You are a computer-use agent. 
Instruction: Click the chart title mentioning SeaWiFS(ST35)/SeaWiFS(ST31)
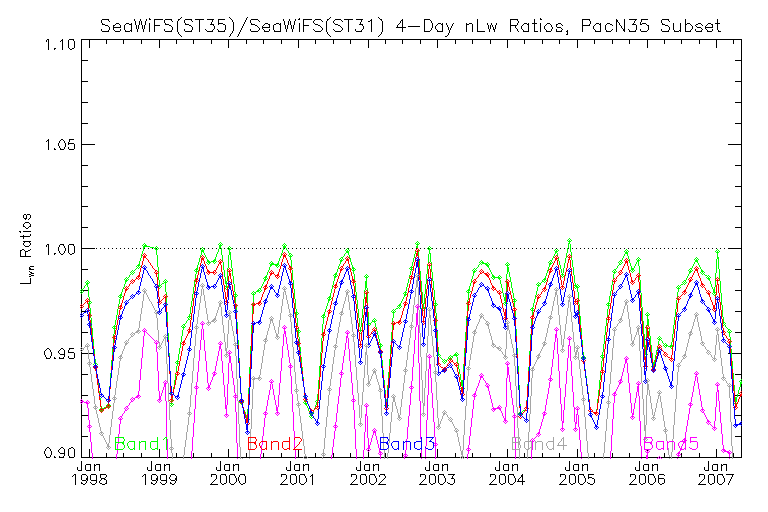click(410, 25)
